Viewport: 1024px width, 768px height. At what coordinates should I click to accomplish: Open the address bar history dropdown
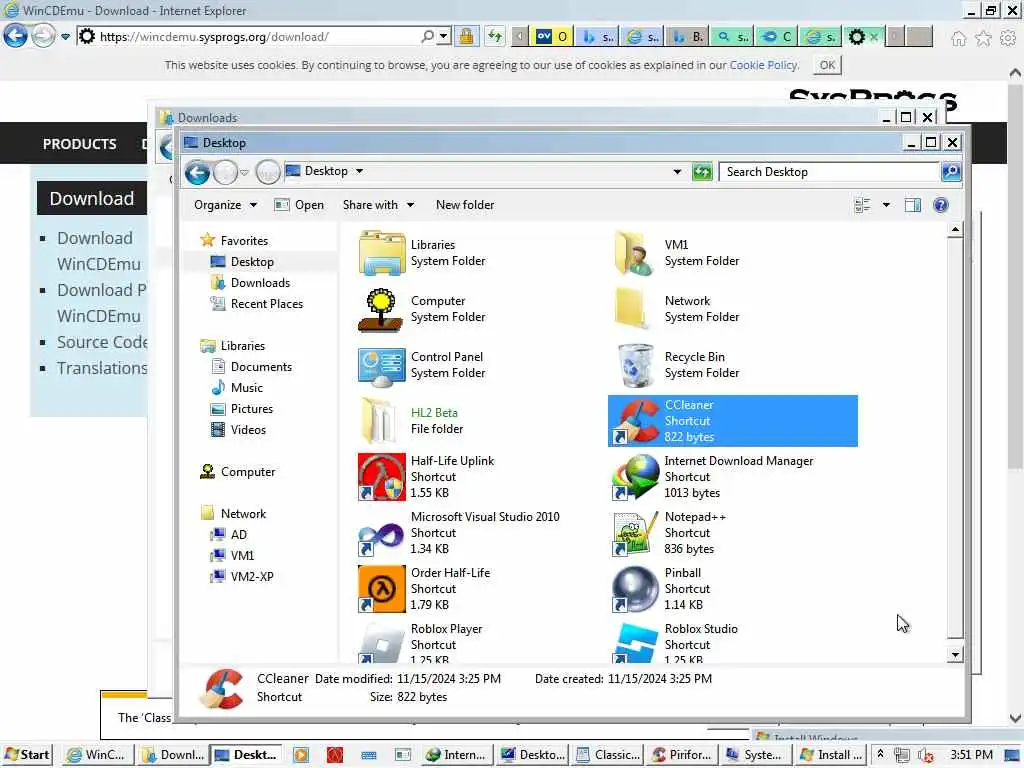coord(677,172)
